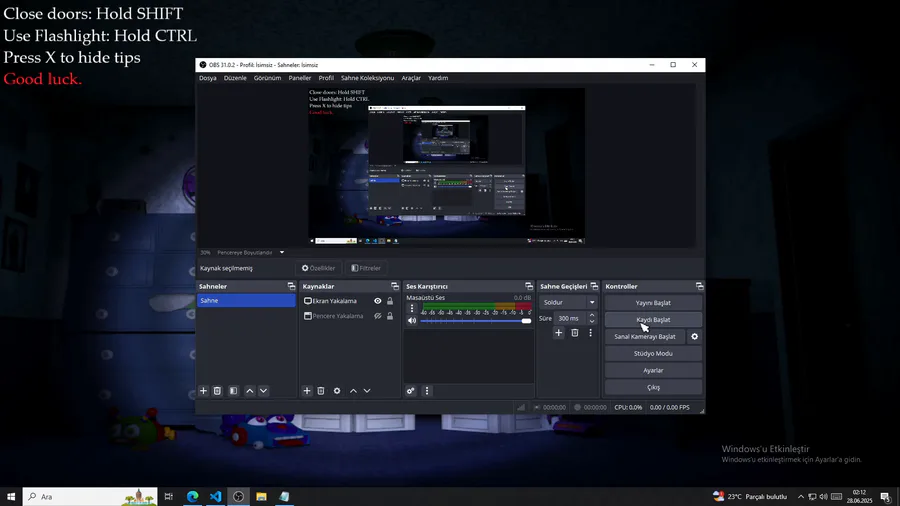Open the weather widget 23°C Parçalı bulutlu
The image size is (900, 506).
click(750, 497)
